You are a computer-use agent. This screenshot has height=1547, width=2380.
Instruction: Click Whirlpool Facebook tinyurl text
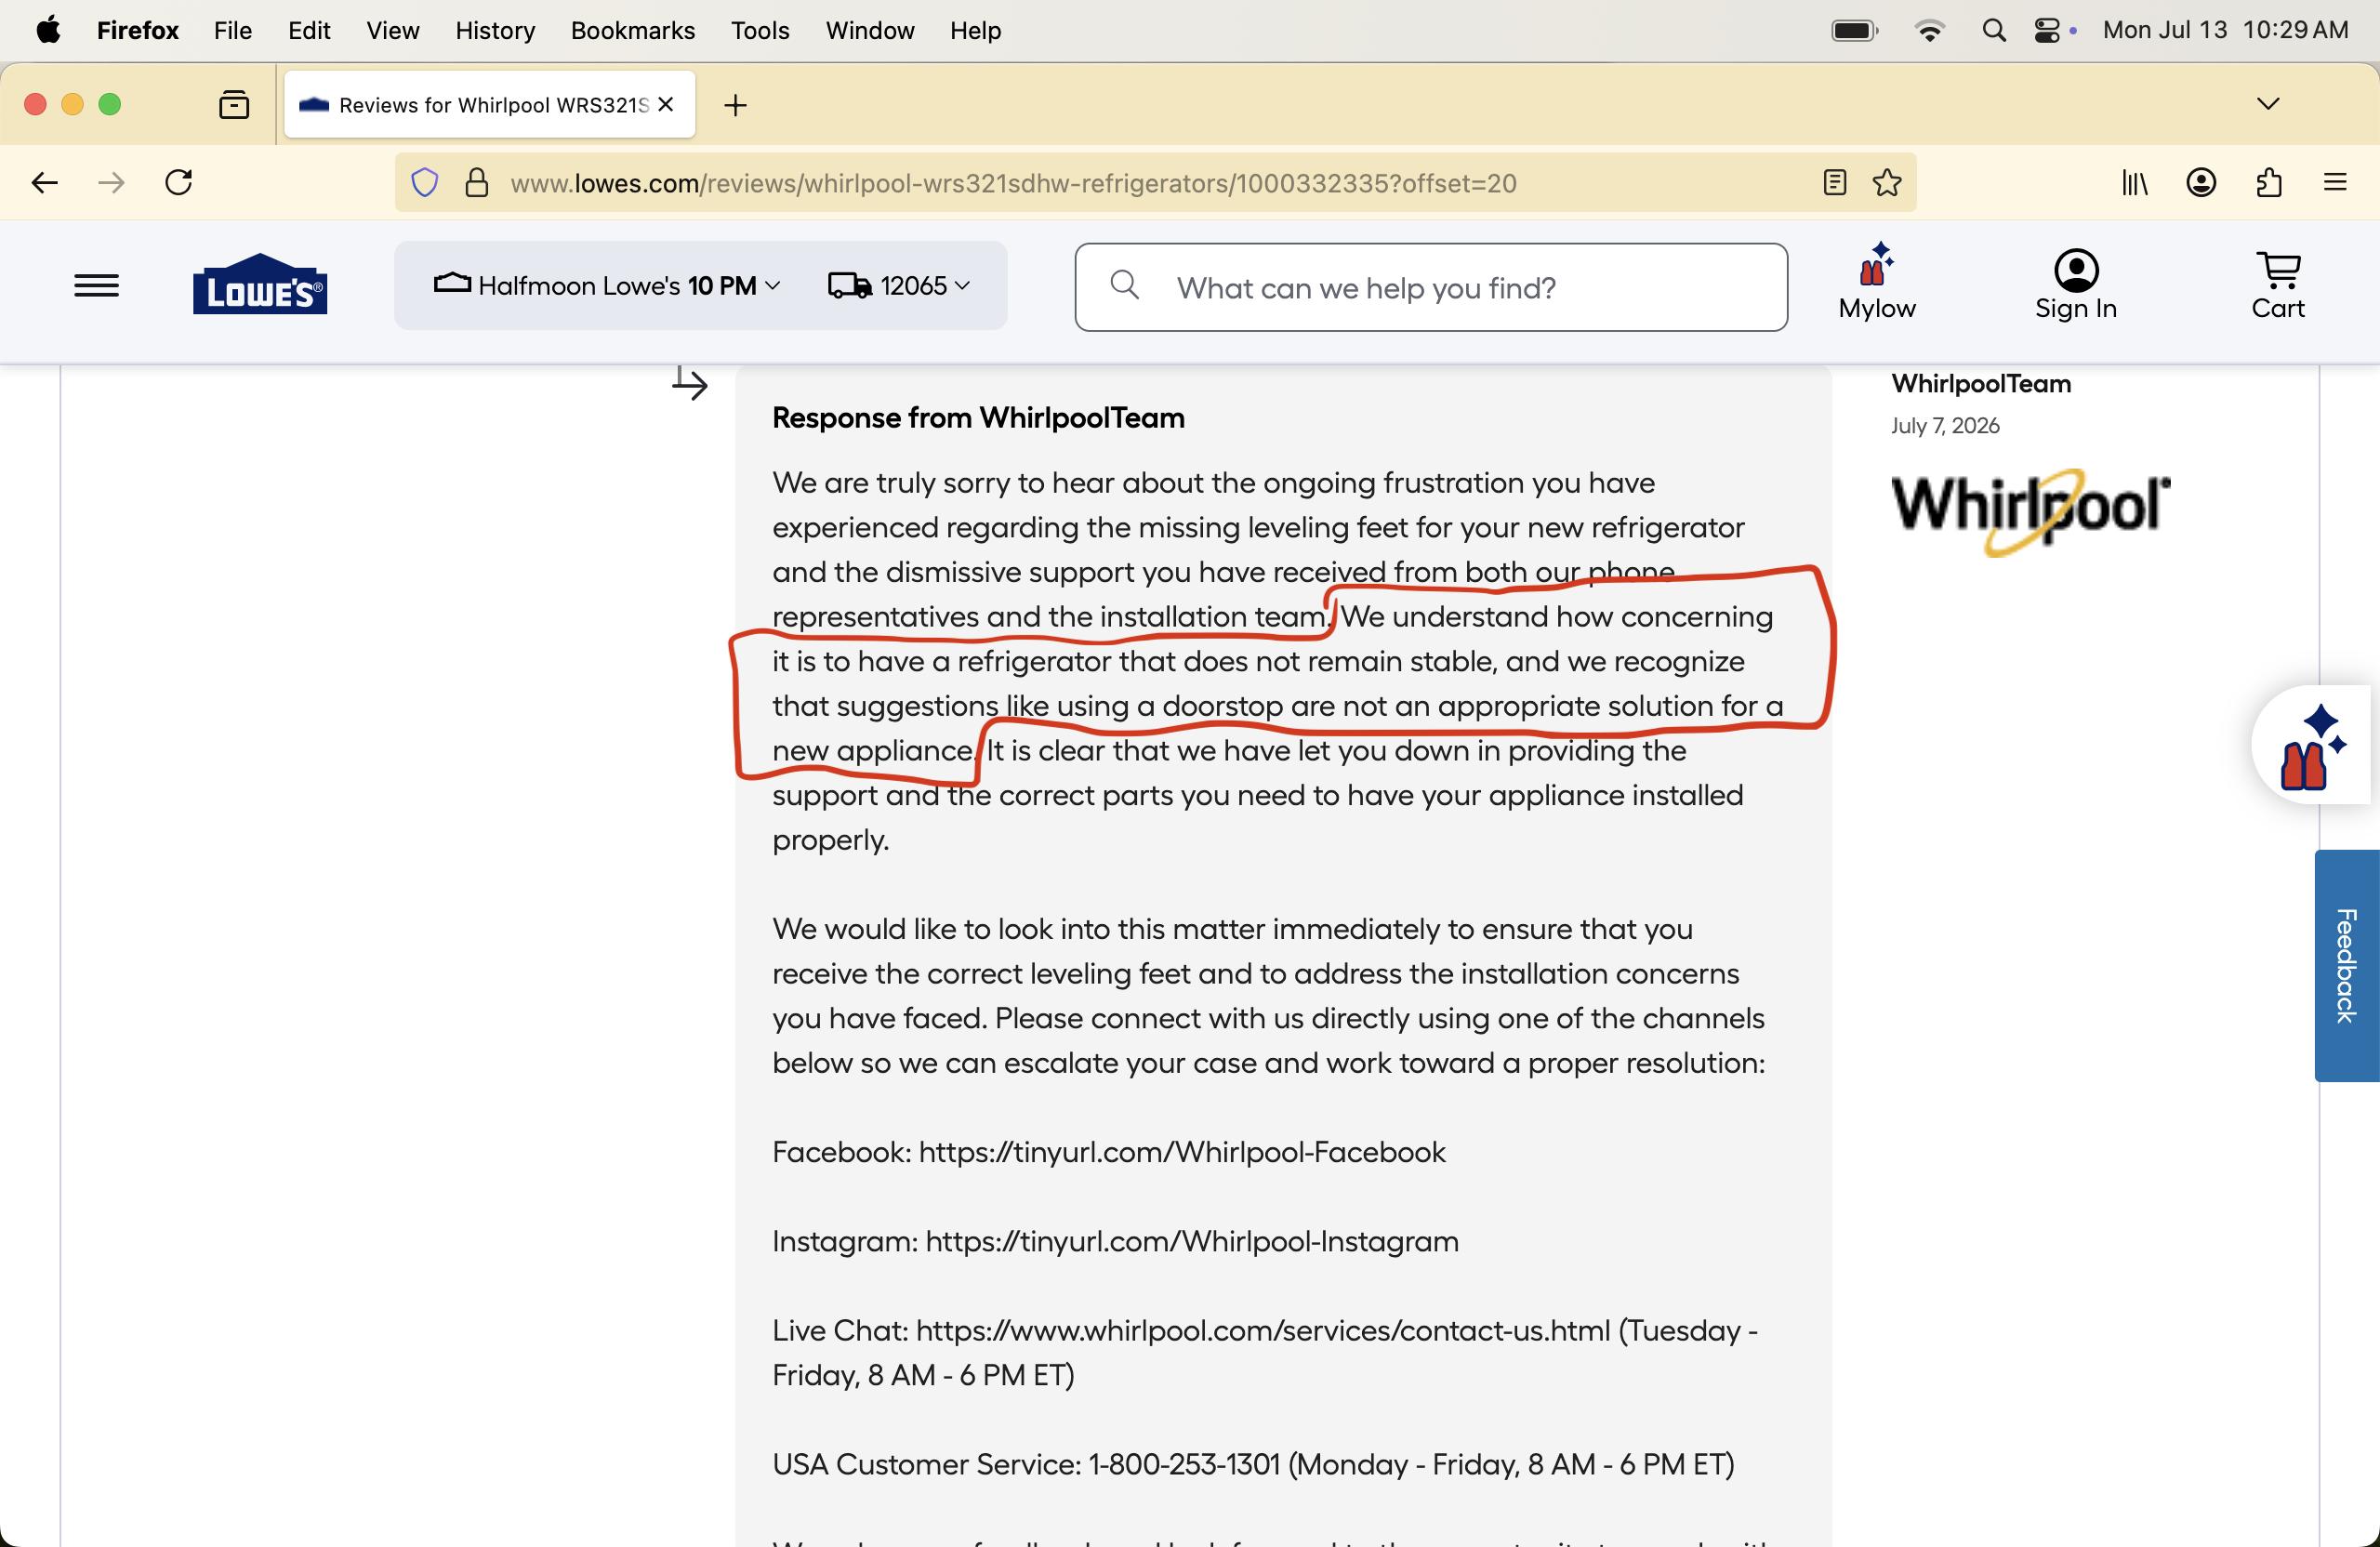1182,1152
